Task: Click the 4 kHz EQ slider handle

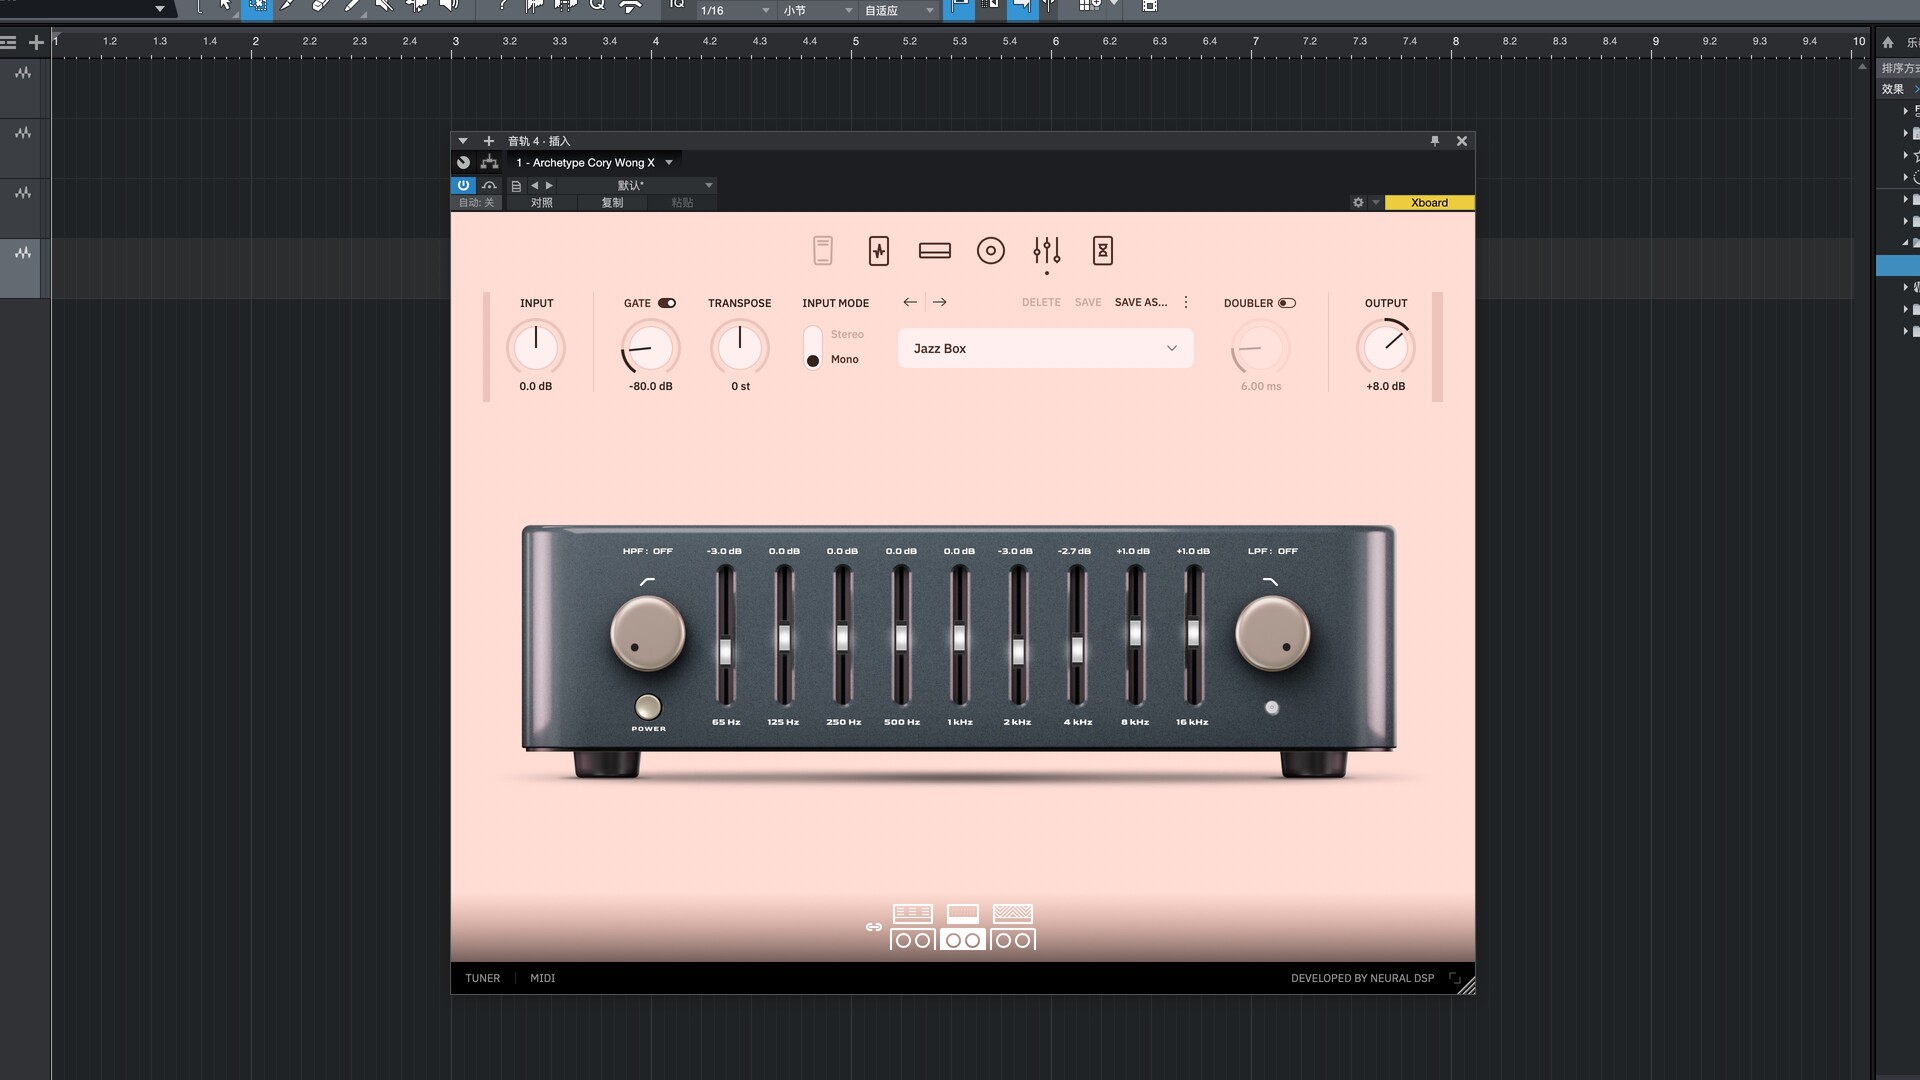Action: pos(1077,650)
